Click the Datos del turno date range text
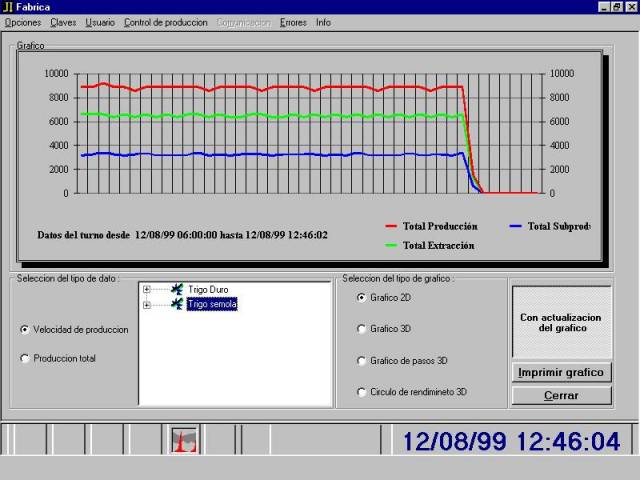Screen dimensions: 640x480 (182, 235)
